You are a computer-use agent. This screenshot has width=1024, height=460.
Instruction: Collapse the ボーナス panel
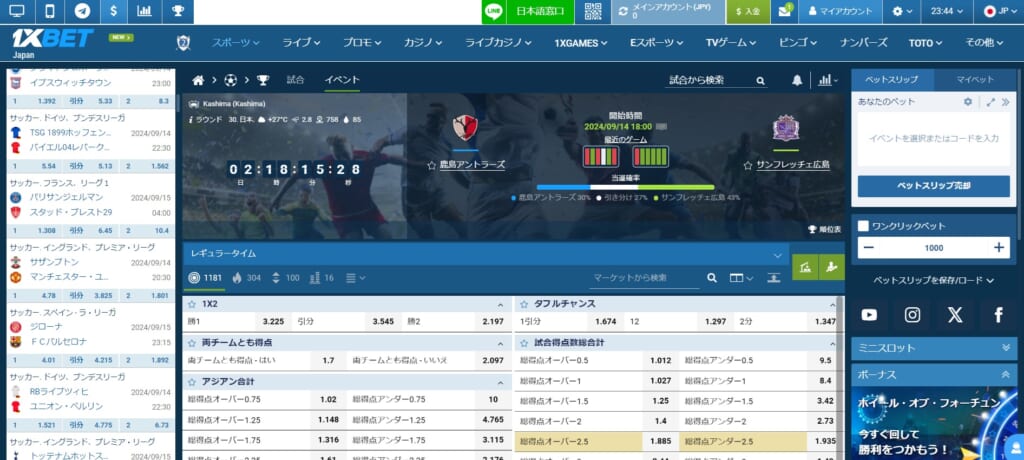click(x=1006, y=374)
